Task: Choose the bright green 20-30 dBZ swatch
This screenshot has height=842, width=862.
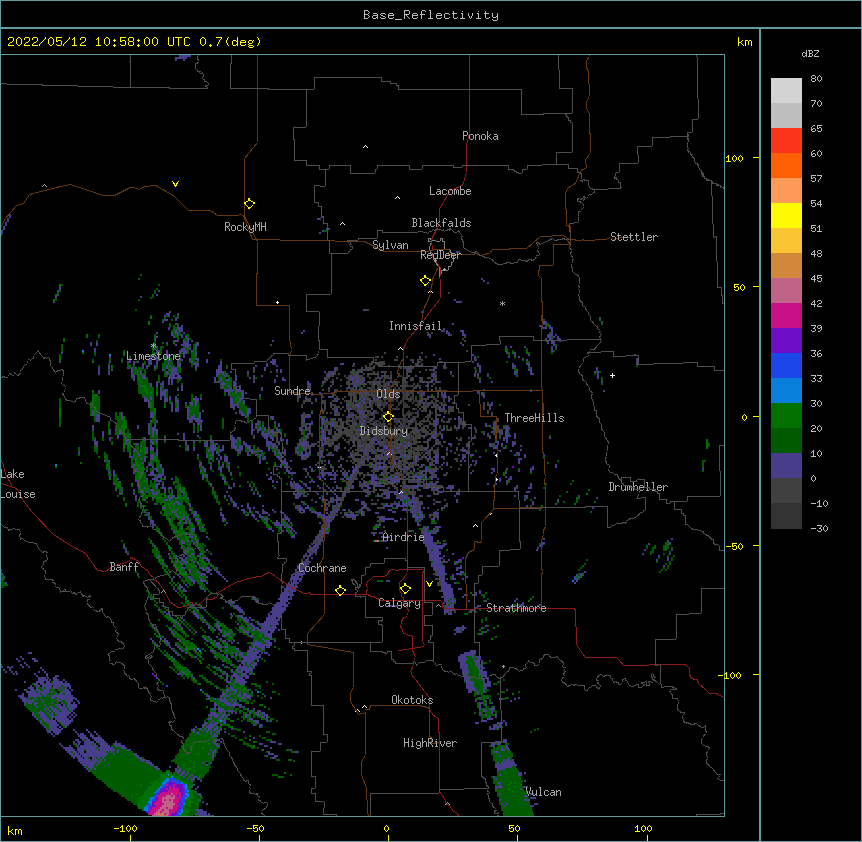Action: coord(786,416)
